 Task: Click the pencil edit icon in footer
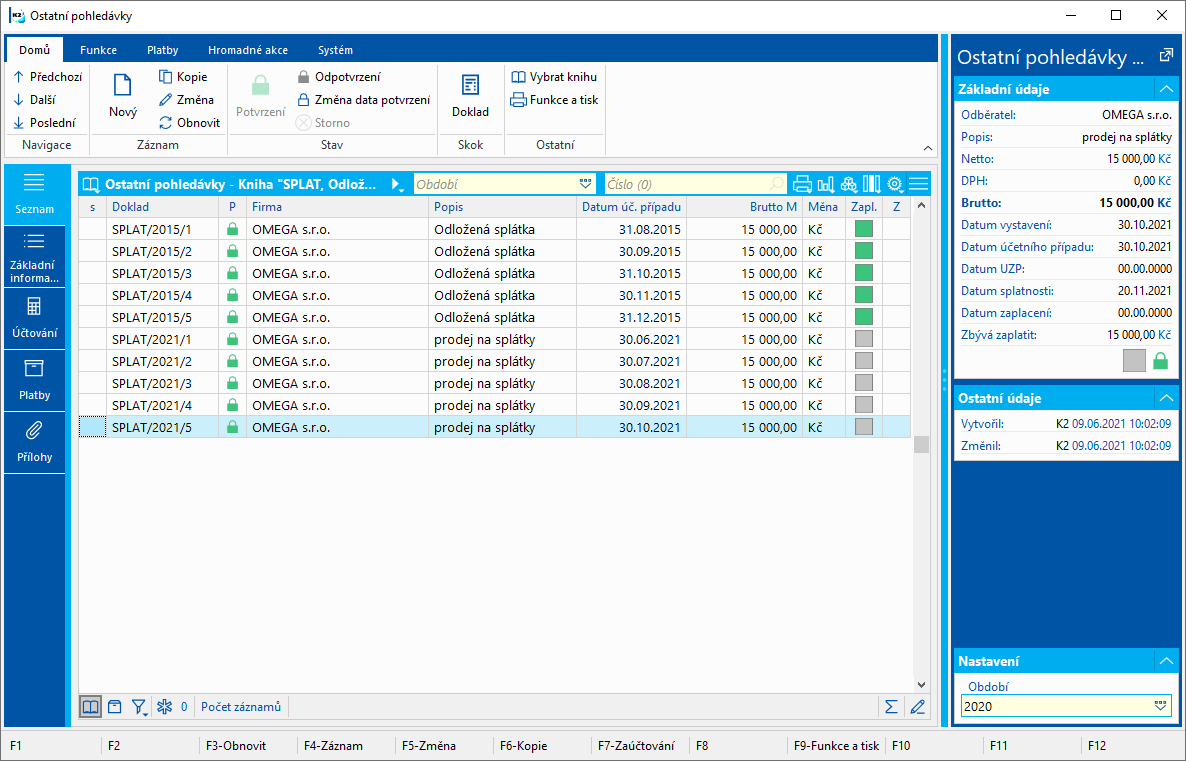pyautogui.click(x=917, y=707)
